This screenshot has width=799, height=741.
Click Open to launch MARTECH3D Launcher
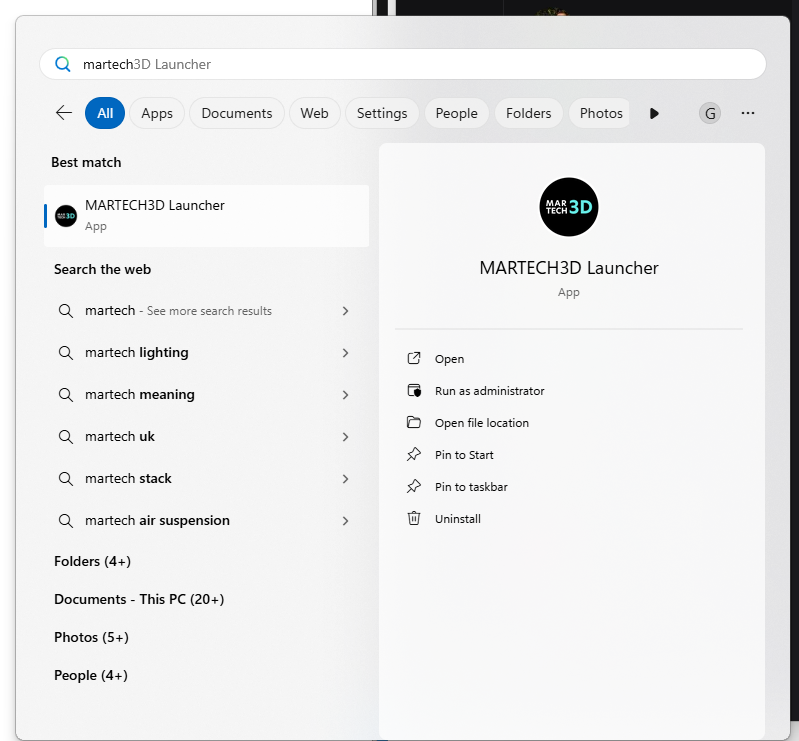(449, 359)
